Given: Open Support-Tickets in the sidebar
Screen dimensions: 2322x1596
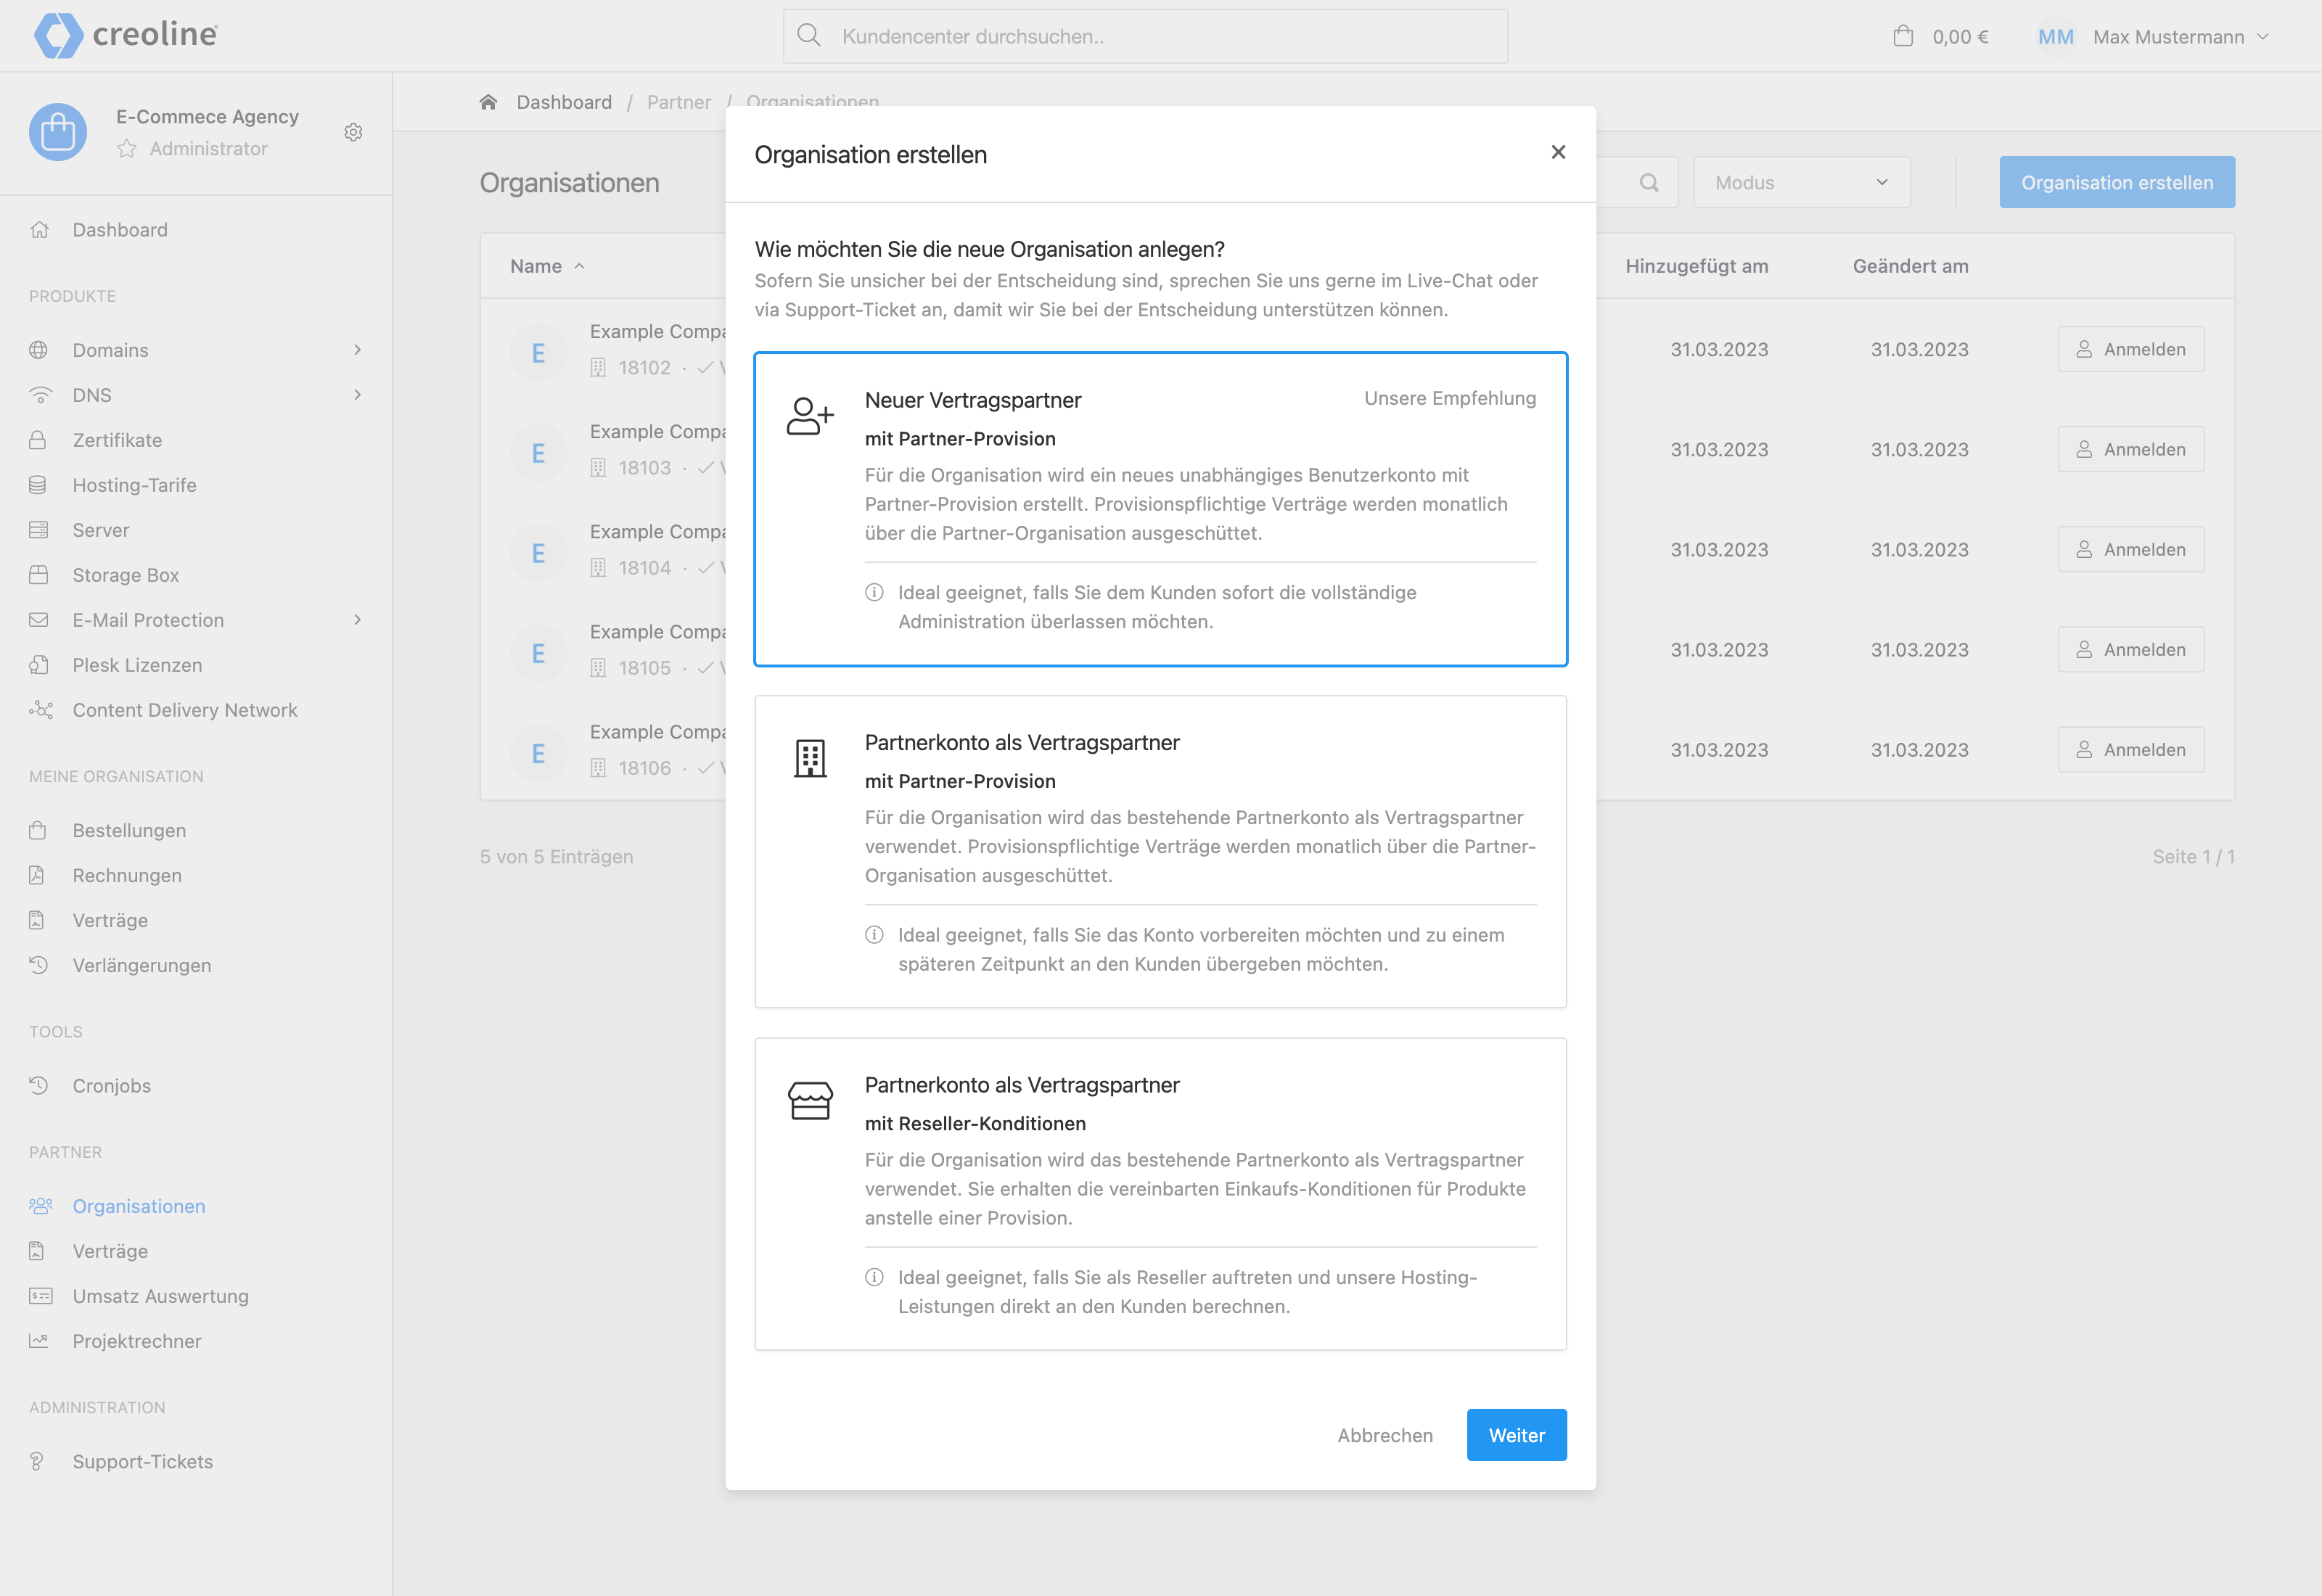Looking at the screenshot, I should click(x=142, y=1462).
